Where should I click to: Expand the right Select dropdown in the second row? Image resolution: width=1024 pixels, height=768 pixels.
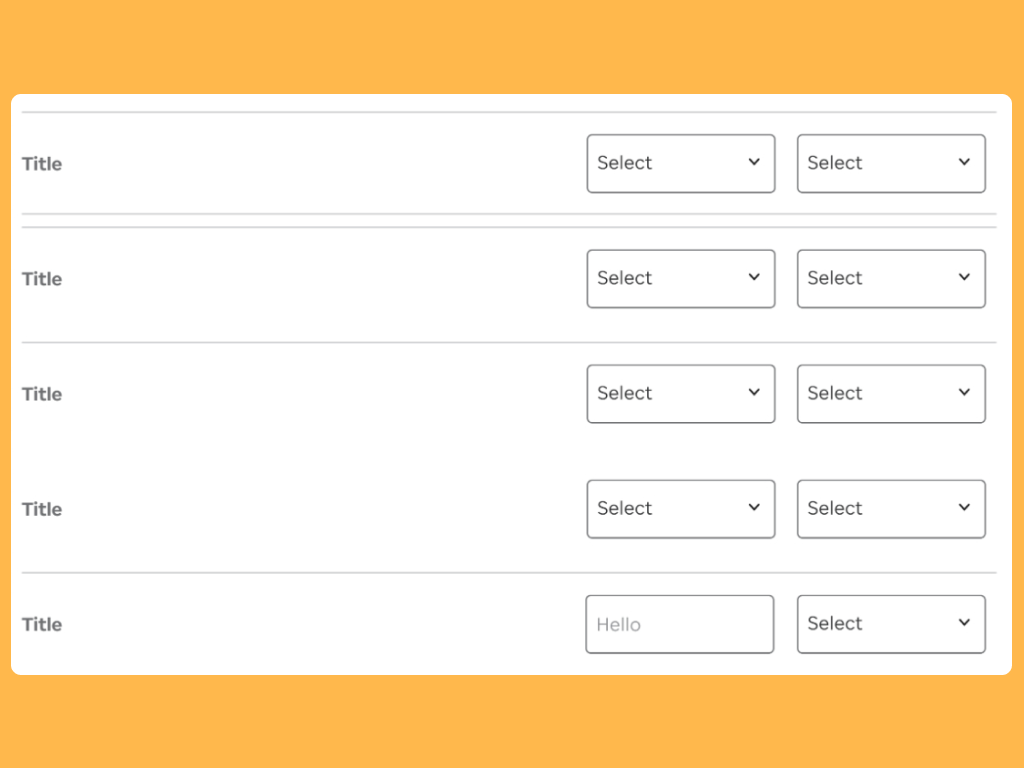click(890, 278)
